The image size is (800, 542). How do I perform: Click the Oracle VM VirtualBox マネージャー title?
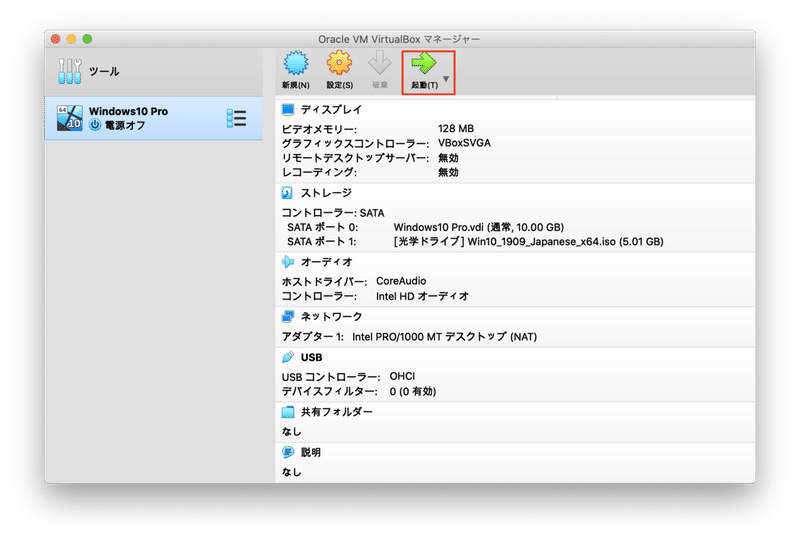pyautogui.click(x=399, y=39)
